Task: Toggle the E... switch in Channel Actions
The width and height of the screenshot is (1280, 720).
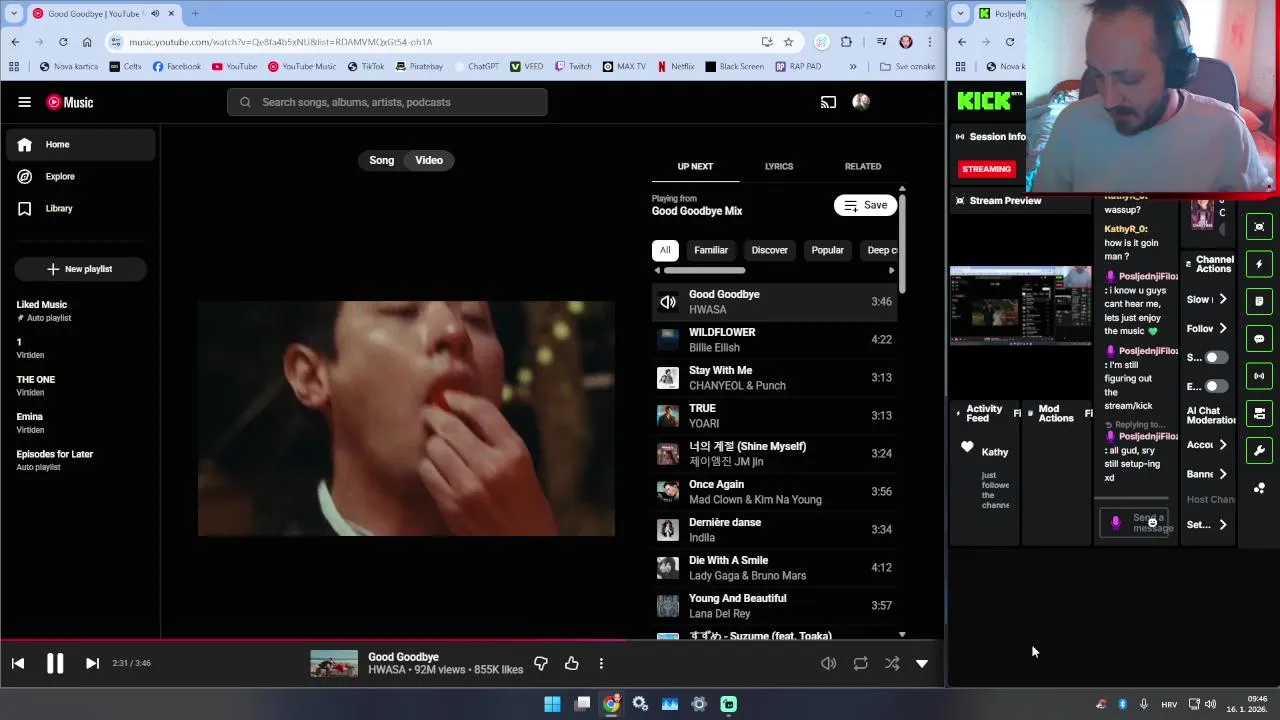Action: pyautogui.click(x=1215, y=386)
